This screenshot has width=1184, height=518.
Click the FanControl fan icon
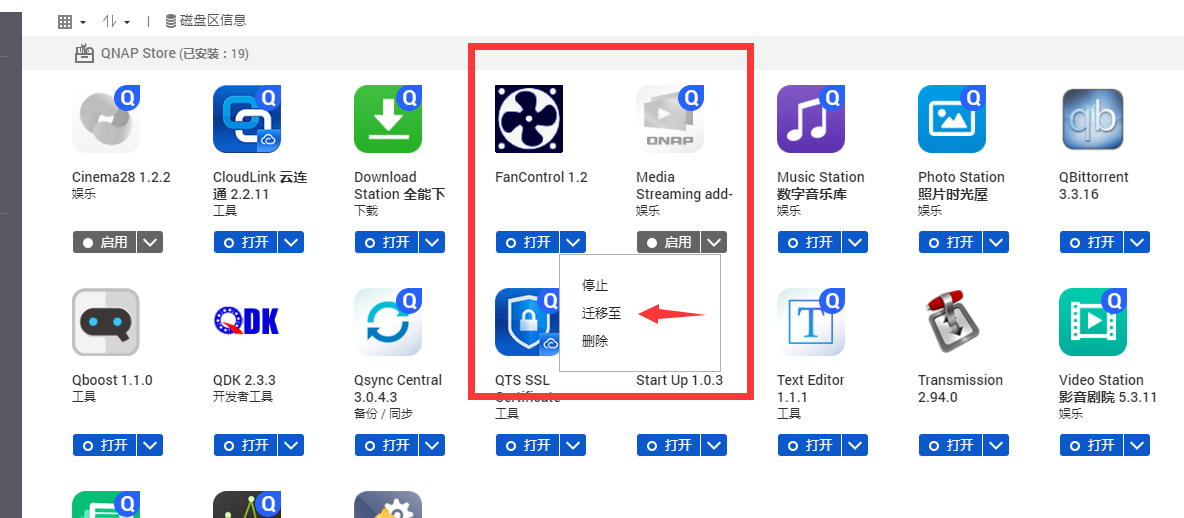(x=529, y=119)
